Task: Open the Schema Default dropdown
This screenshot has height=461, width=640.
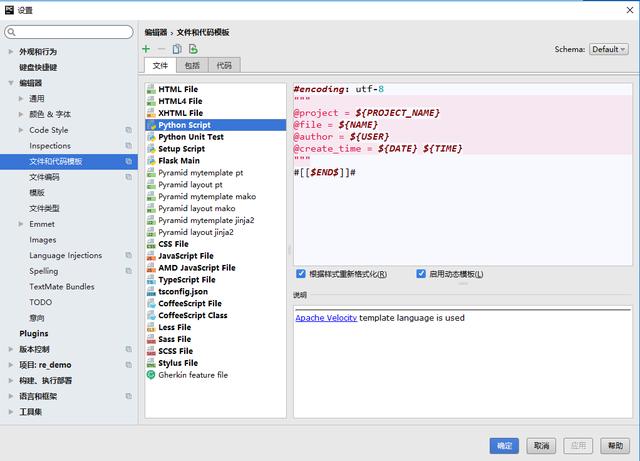Action: tap(607, 48)
